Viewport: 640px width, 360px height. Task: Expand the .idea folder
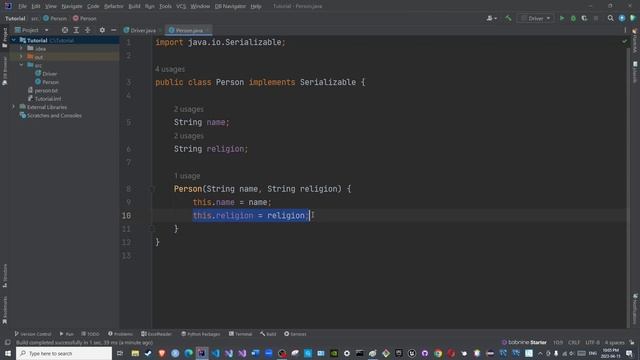(21, 48)
